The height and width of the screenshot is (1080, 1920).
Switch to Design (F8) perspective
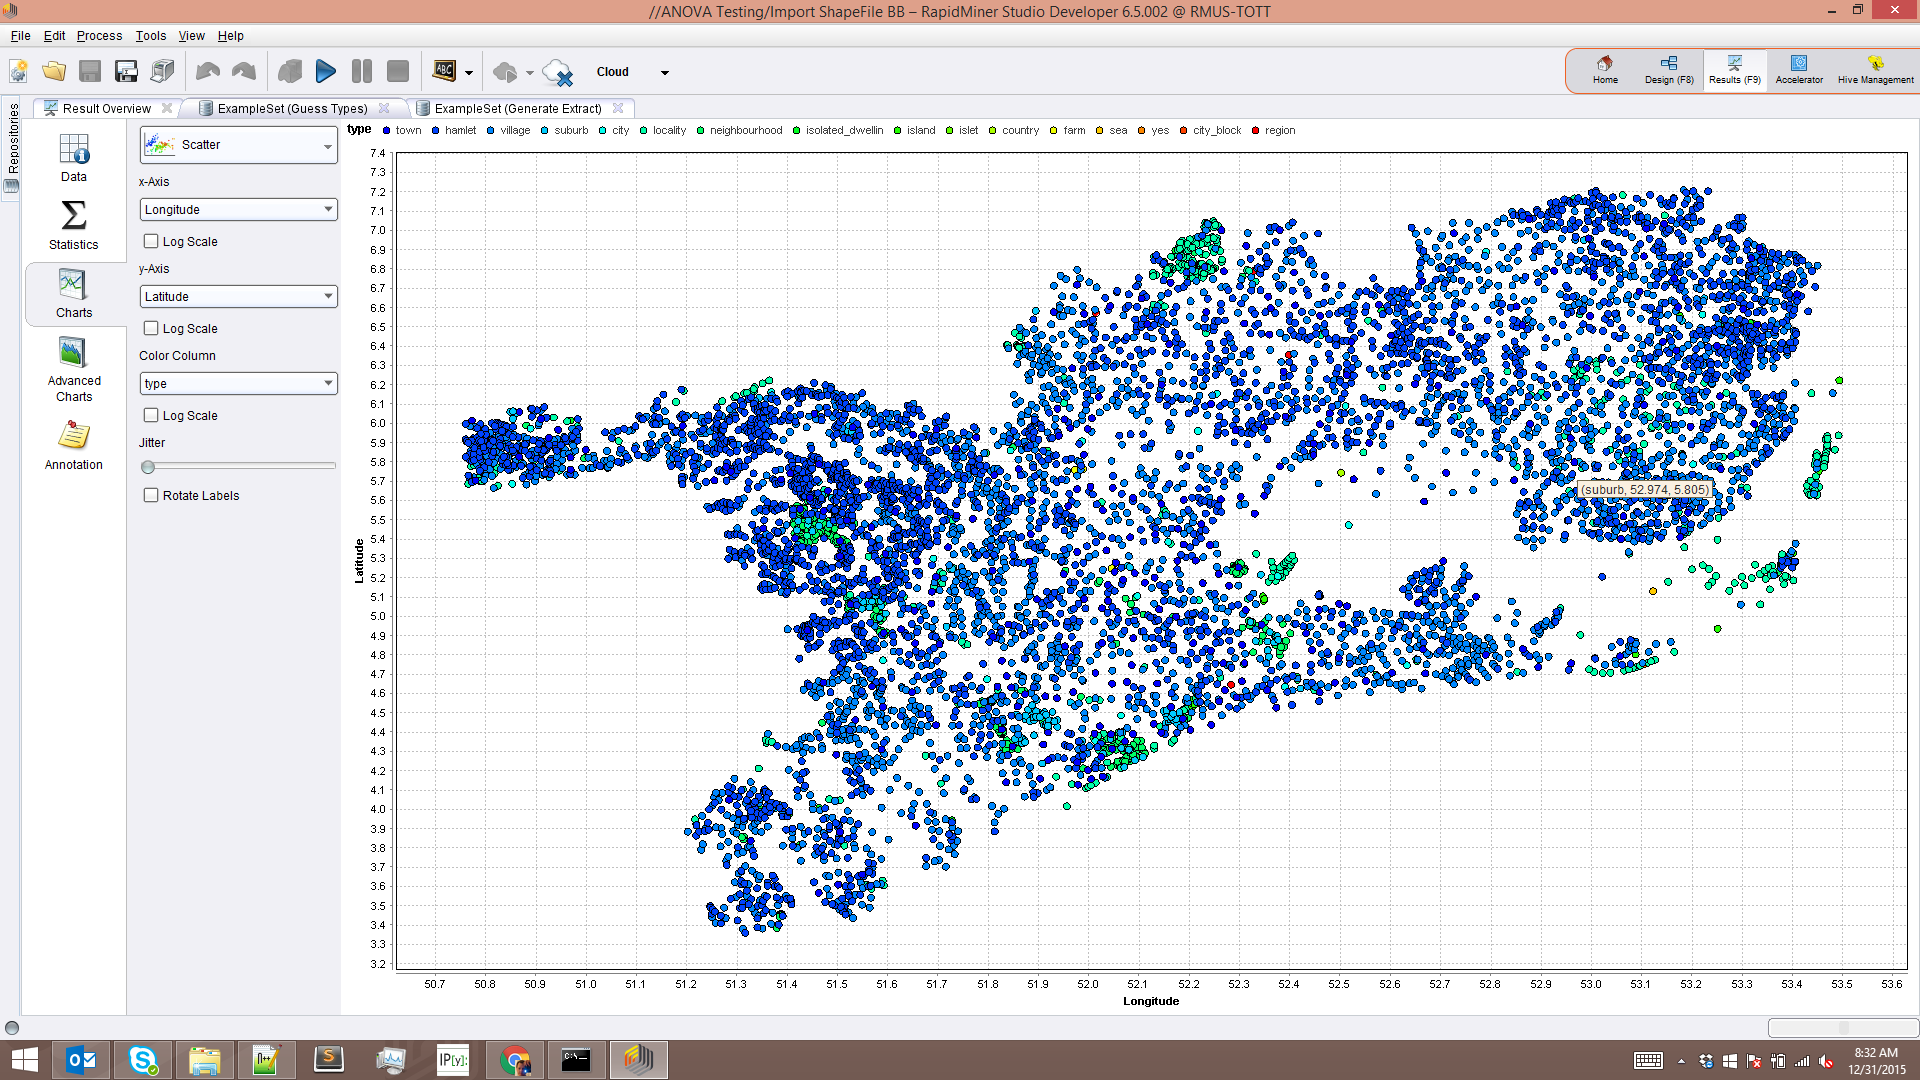(x=1669, y=70)
